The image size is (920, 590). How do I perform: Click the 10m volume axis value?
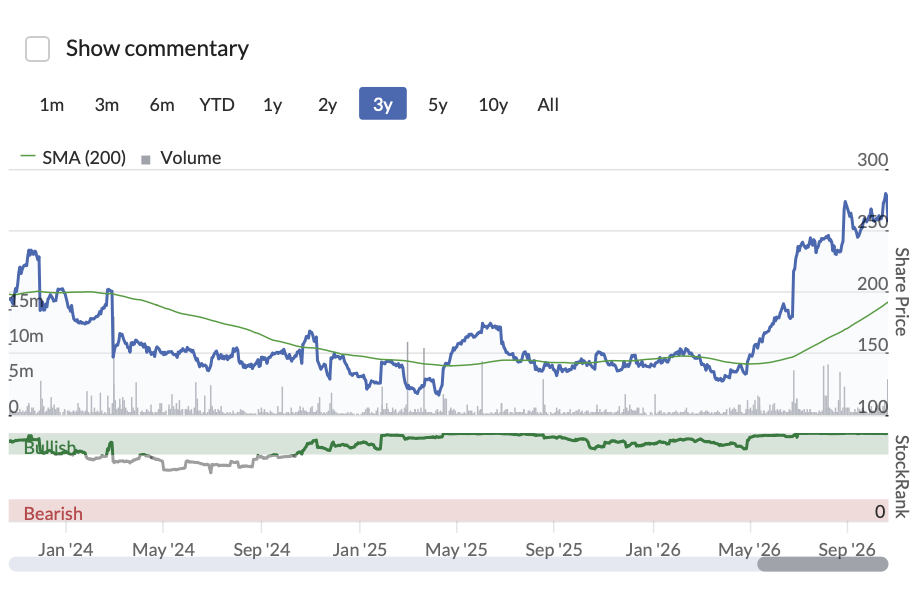(26, 336)
